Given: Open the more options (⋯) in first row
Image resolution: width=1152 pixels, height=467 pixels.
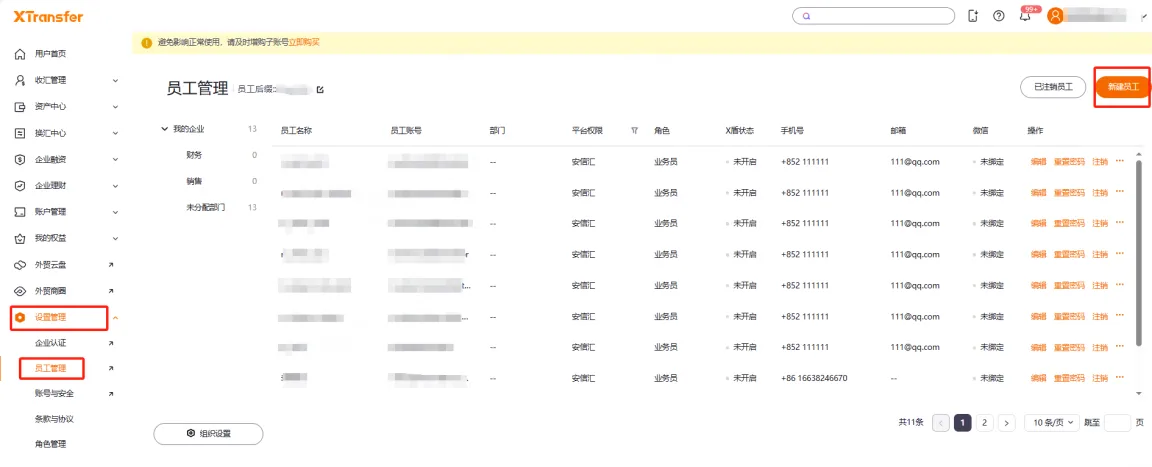Looking at the screenshot, I should pyautogui.click(x=1120, y=161).
